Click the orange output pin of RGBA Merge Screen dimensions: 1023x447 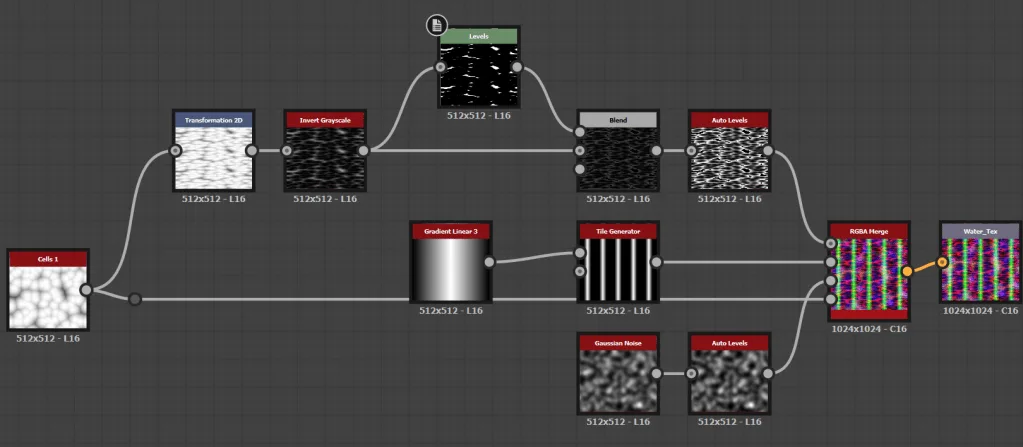907,271
